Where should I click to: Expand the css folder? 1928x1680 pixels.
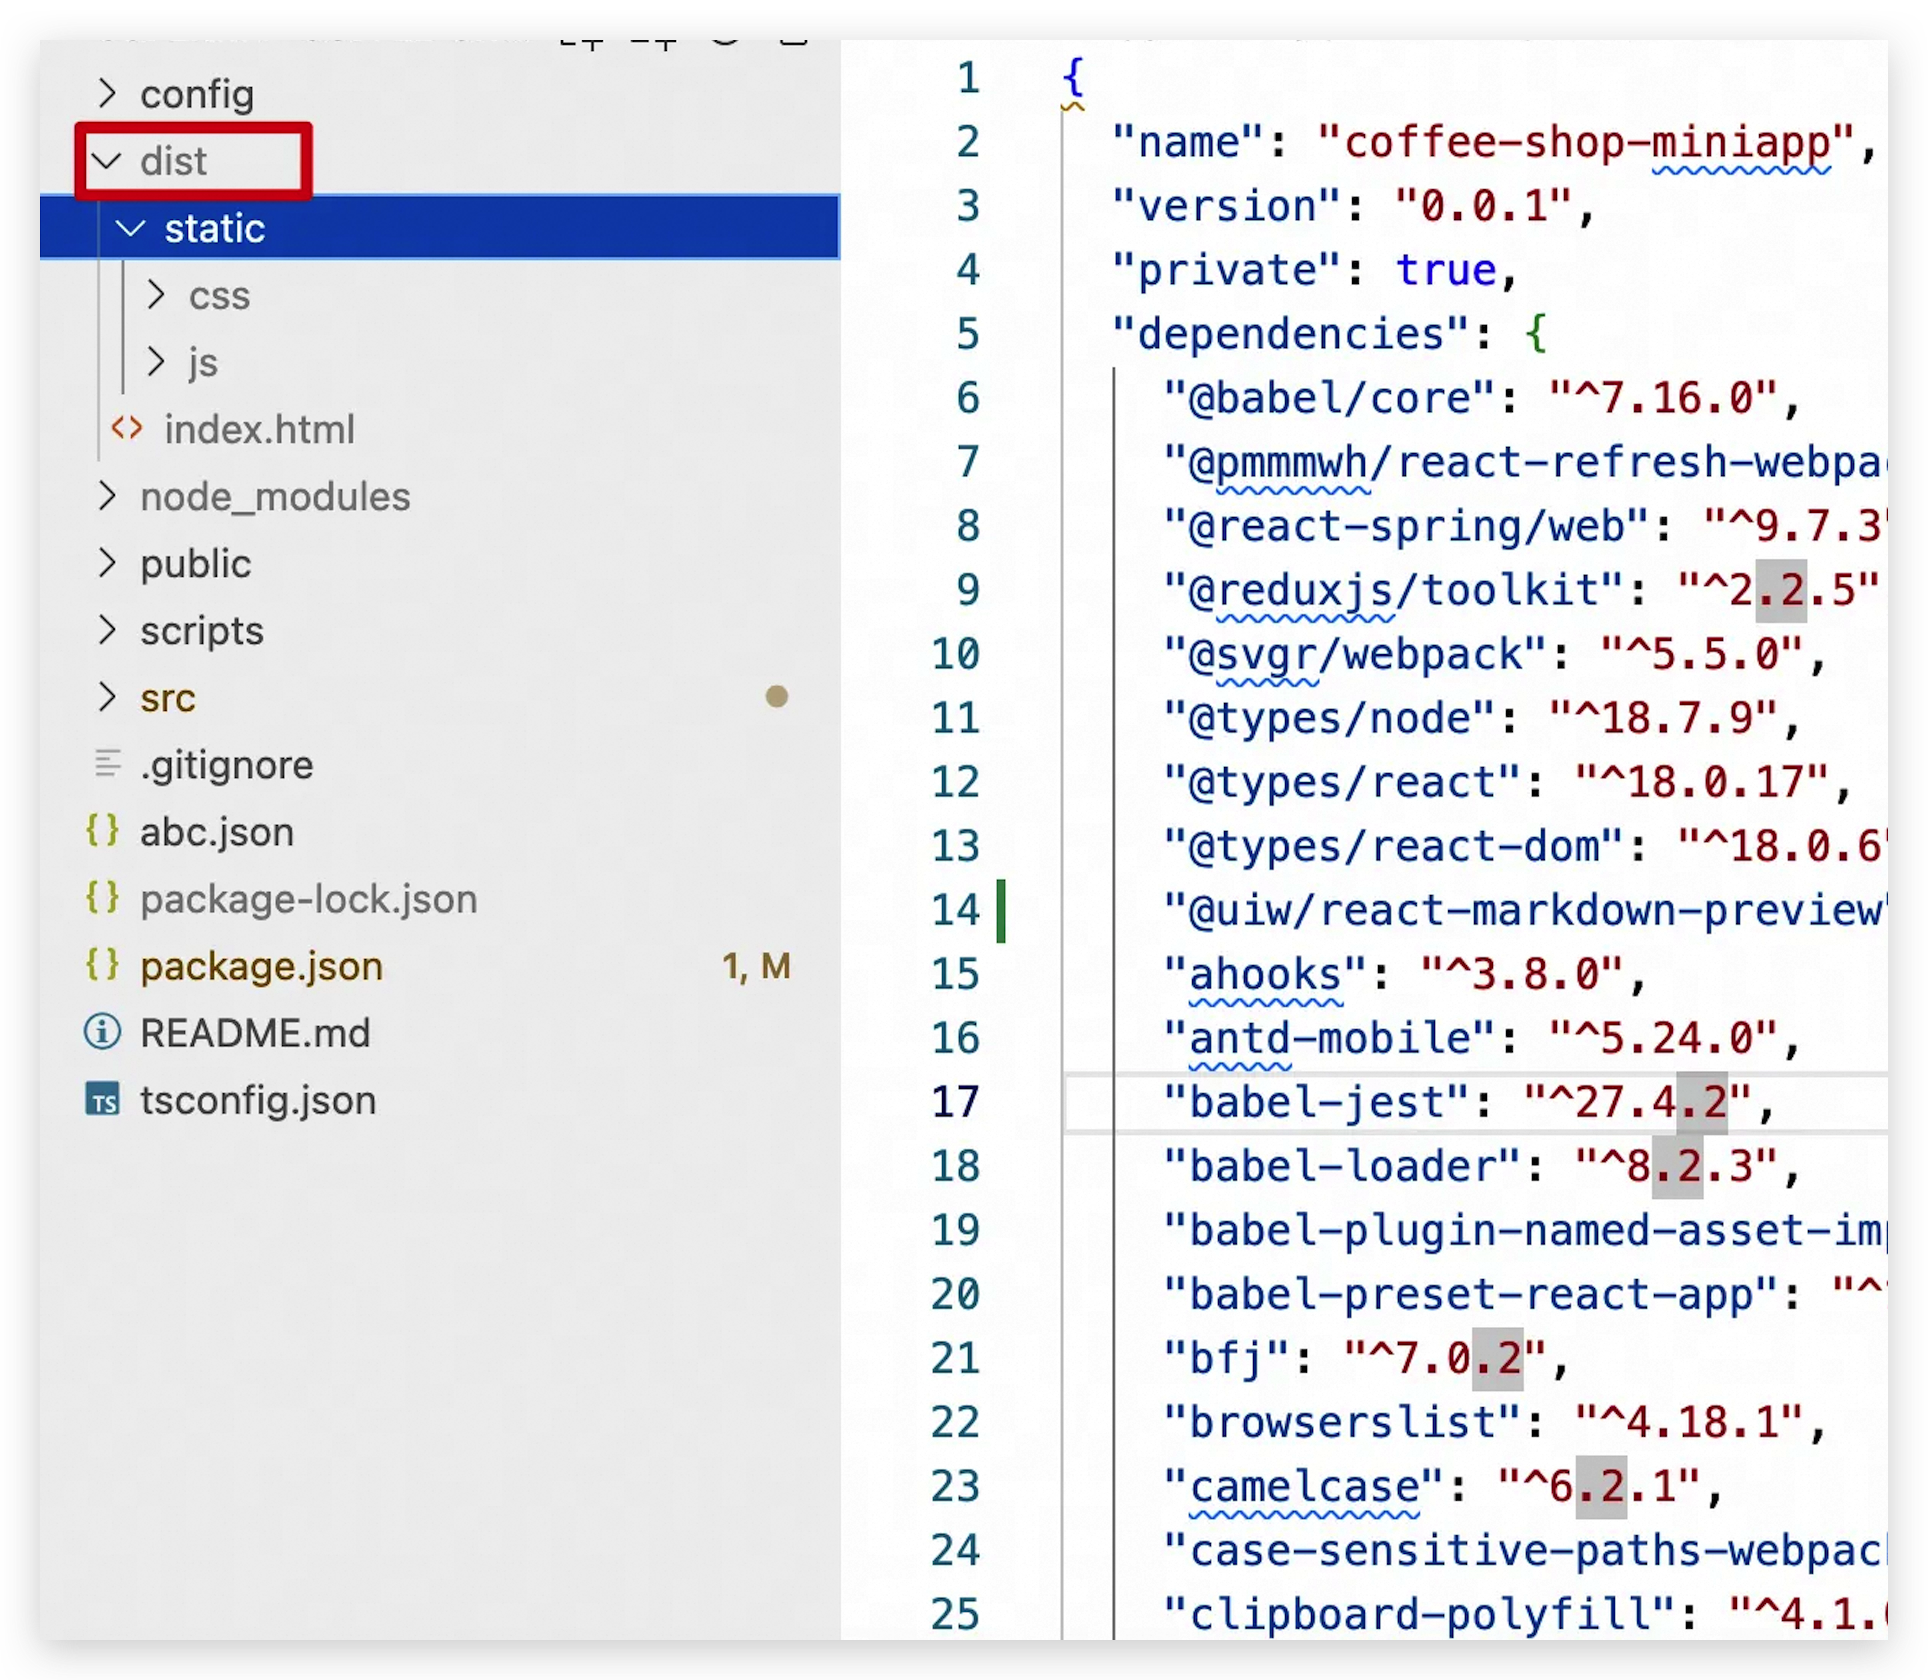pyautogui.click(x=156, y=295)
